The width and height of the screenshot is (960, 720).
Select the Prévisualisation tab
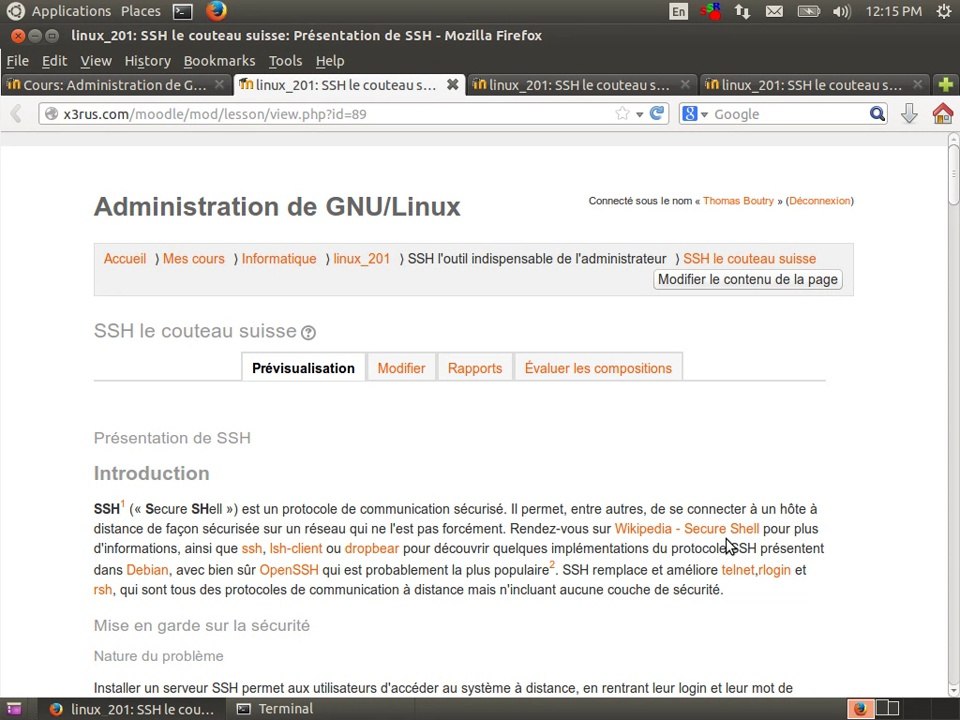click(304, 367)
